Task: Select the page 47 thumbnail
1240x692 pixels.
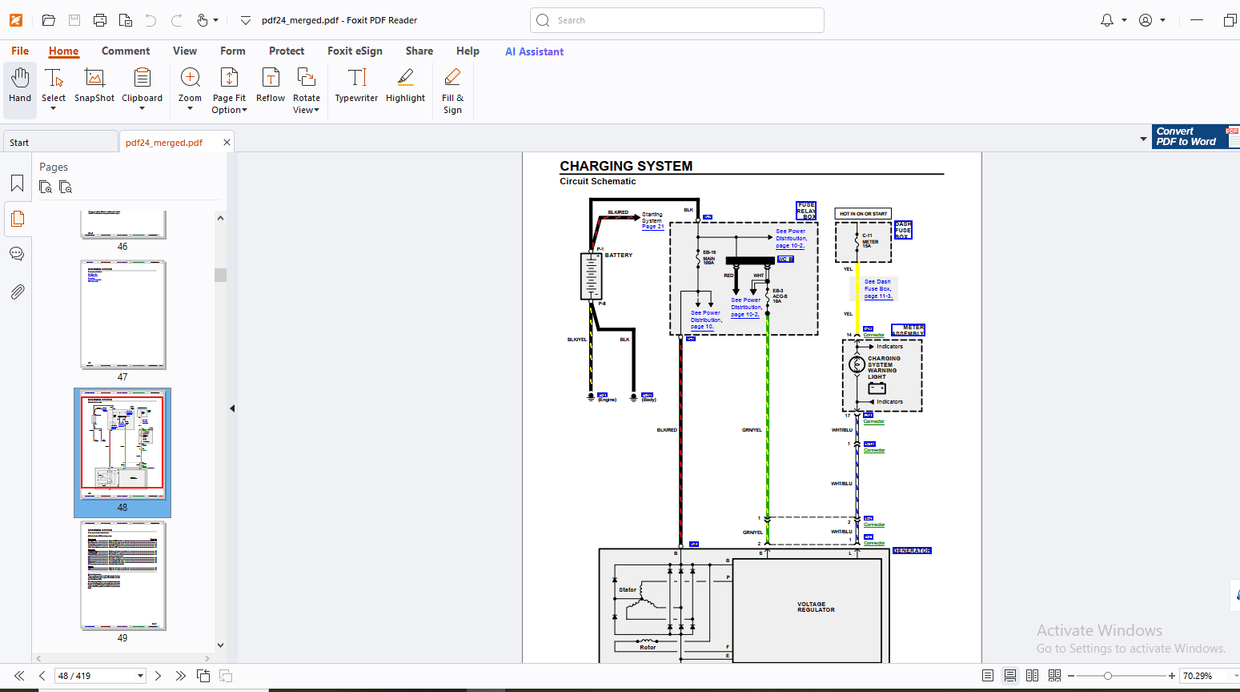Action: click(x=122, y=314)
